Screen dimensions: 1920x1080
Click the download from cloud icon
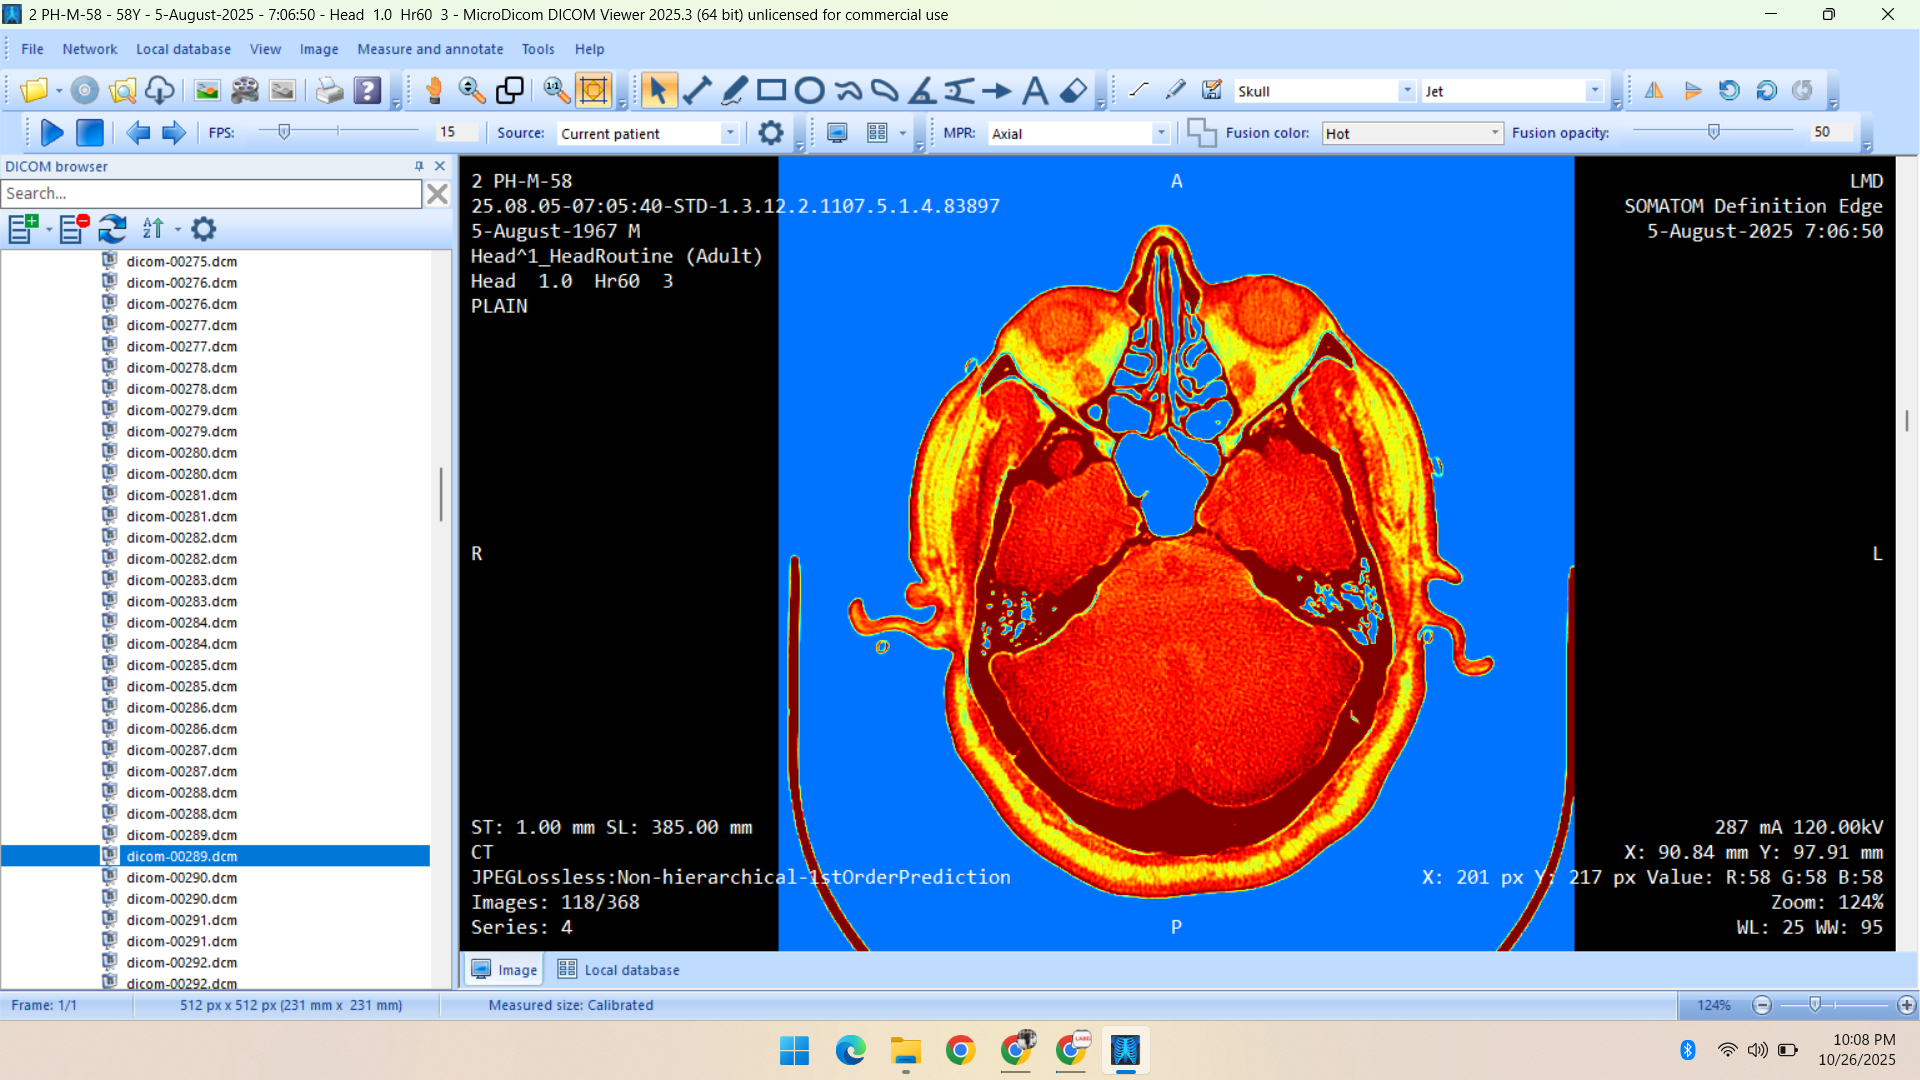[x=160, y=91]
